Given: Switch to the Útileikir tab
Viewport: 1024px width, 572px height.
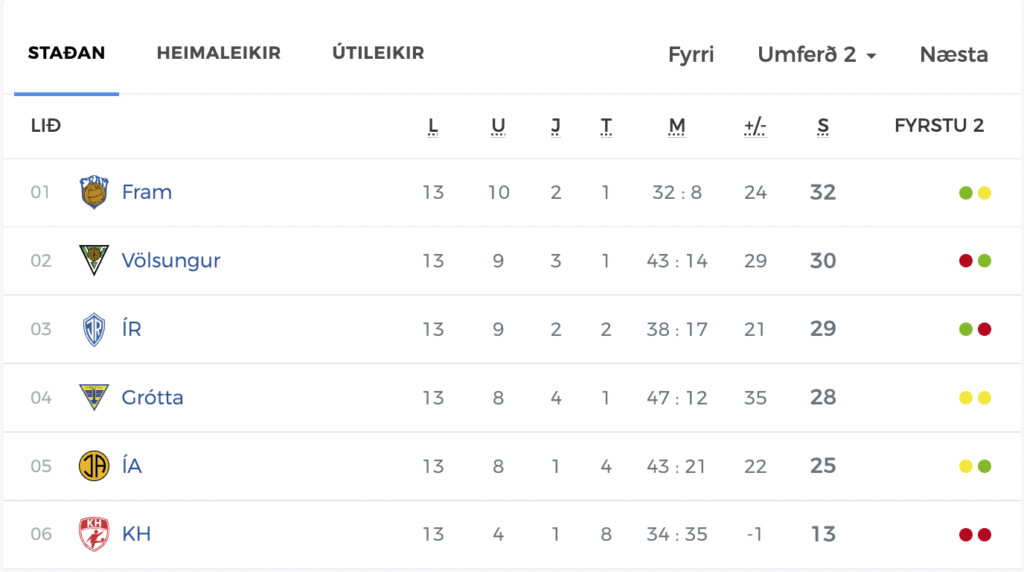Looking at the screenshot, I should [378, 53].
